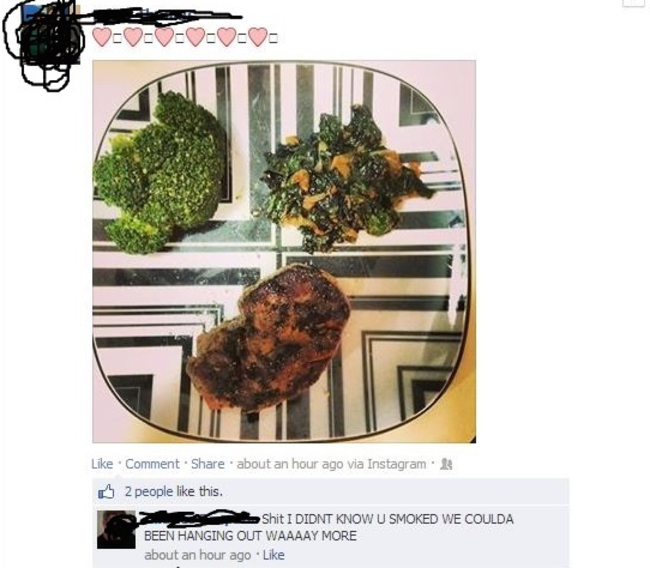The height and width of the screenshot is (568, 650).
Task: Open the comment's 'about an hour ago' timestamp
Action: (x=197, y=555)
